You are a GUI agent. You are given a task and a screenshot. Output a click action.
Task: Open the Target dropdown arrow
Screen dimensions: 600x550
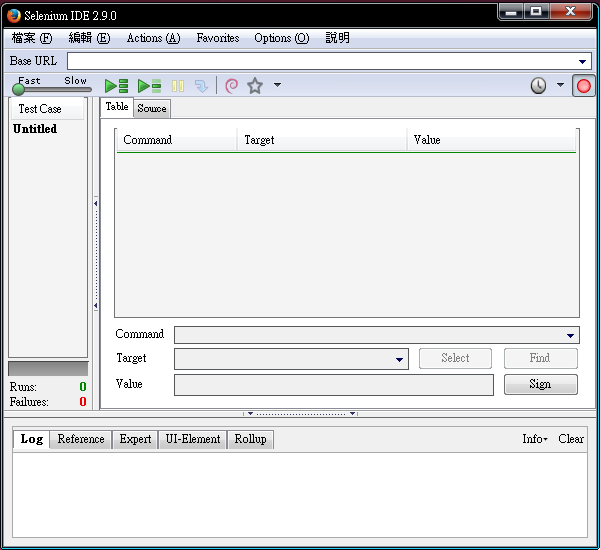399,359
